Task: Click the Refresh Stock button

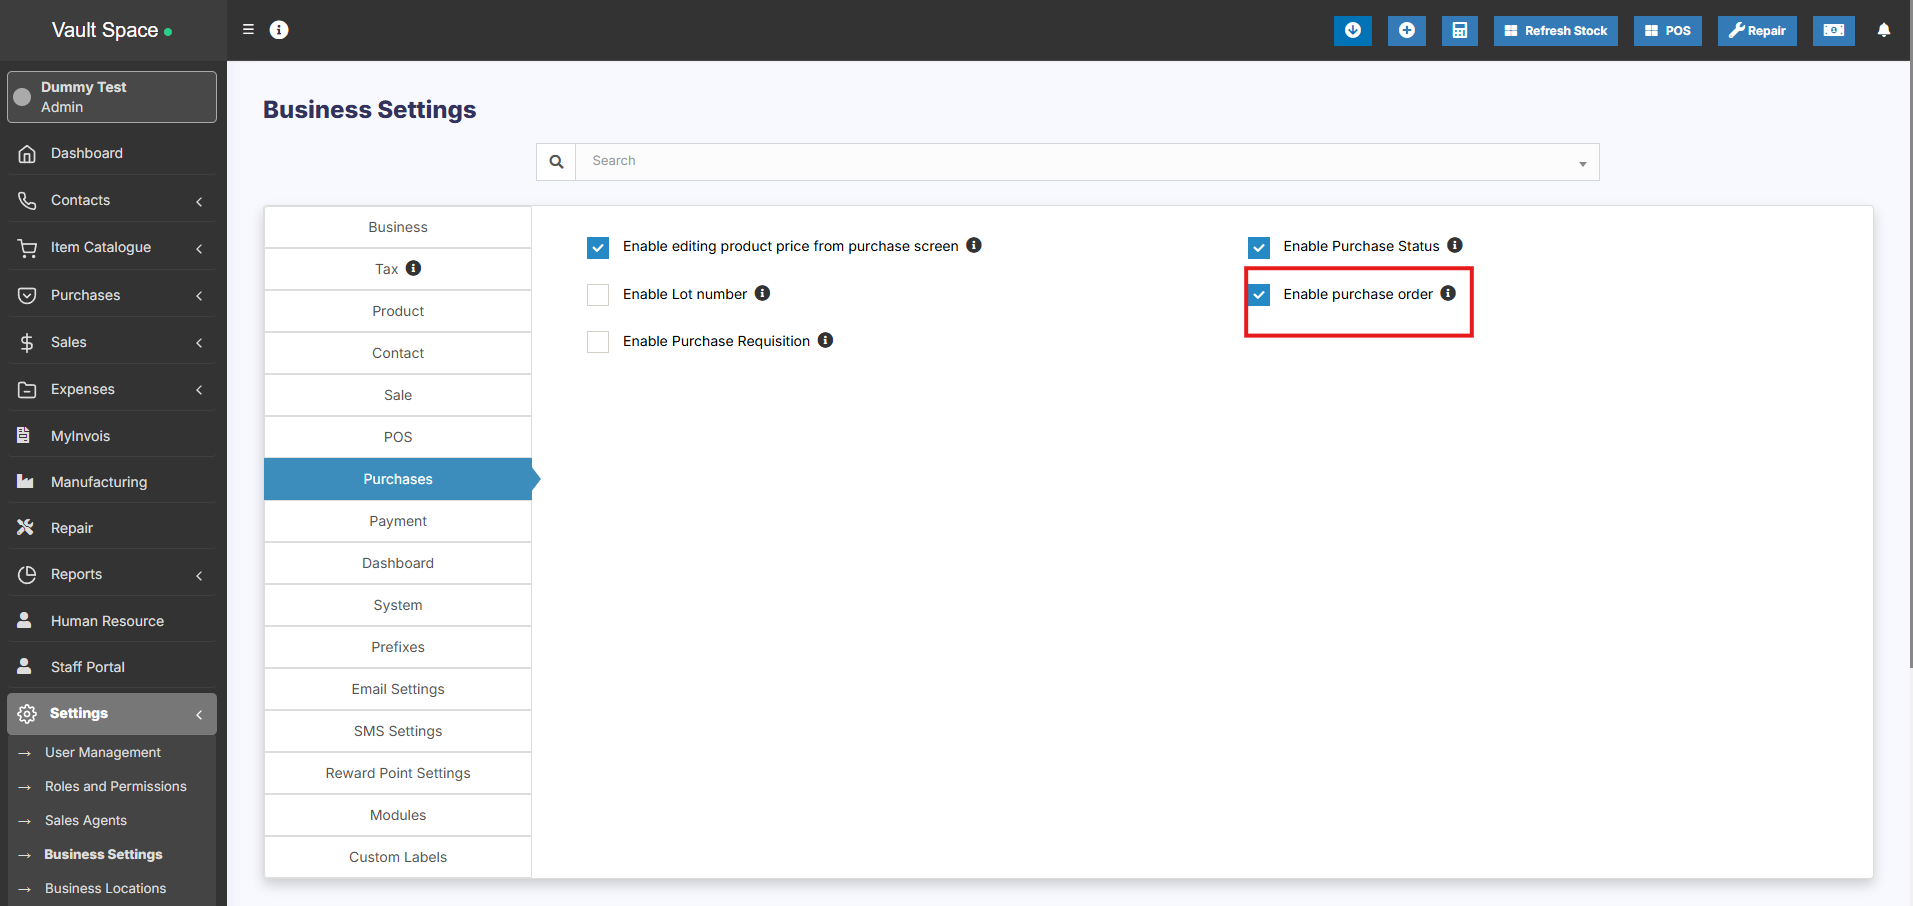Action: tap(1555, 30)
